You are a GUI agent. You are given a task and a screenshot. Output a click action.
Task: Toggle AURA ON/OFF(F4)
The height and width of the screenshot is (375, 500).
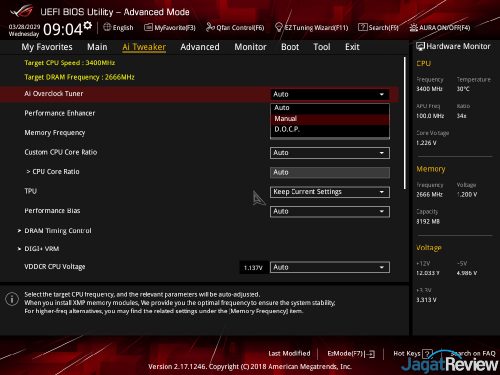[440, 28]
